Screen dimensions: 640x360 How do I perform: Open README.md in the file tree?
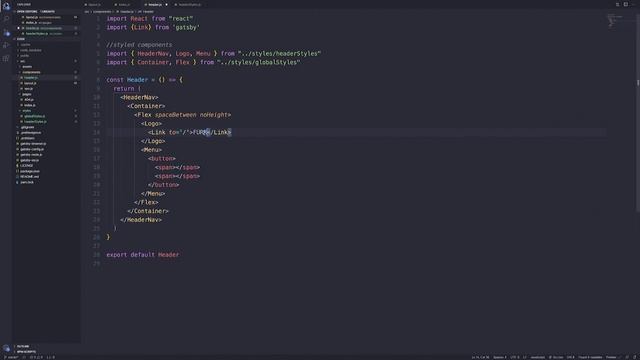[x=29, y=177]
